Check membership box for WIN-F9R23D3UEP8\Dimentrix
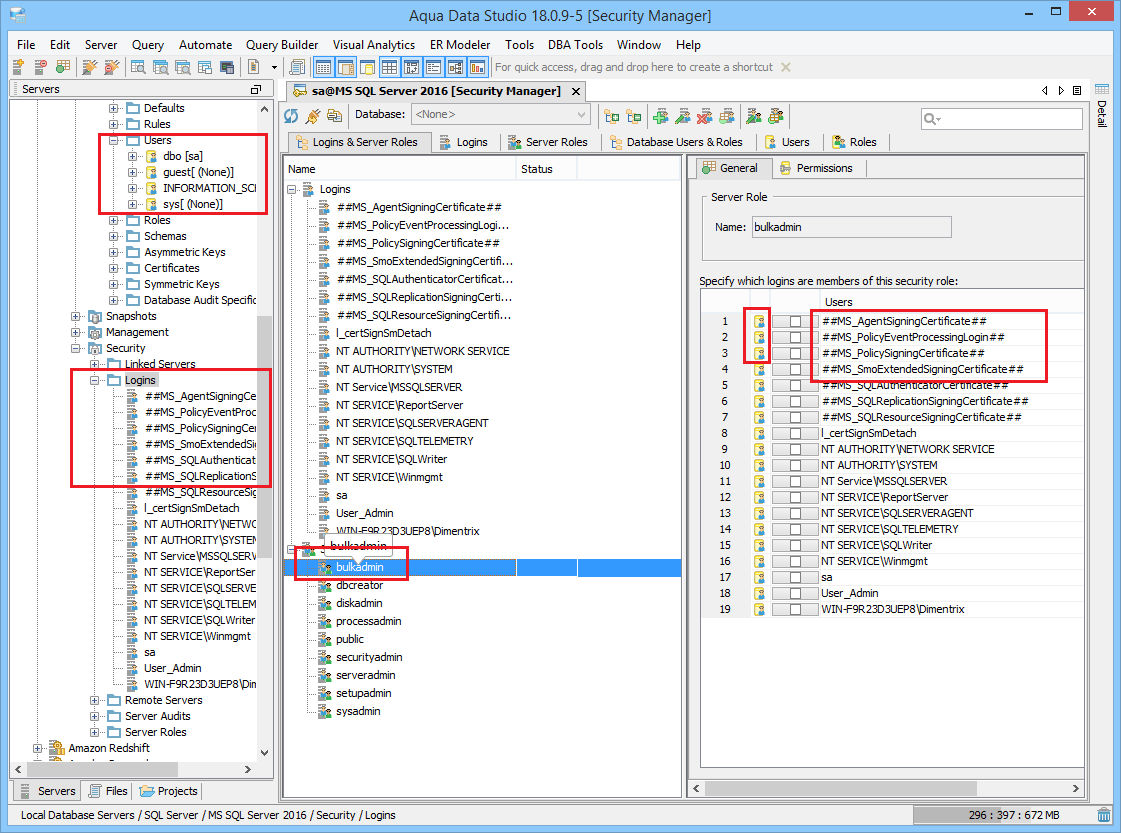This screenshot has height=833, width=1121. 795,610
